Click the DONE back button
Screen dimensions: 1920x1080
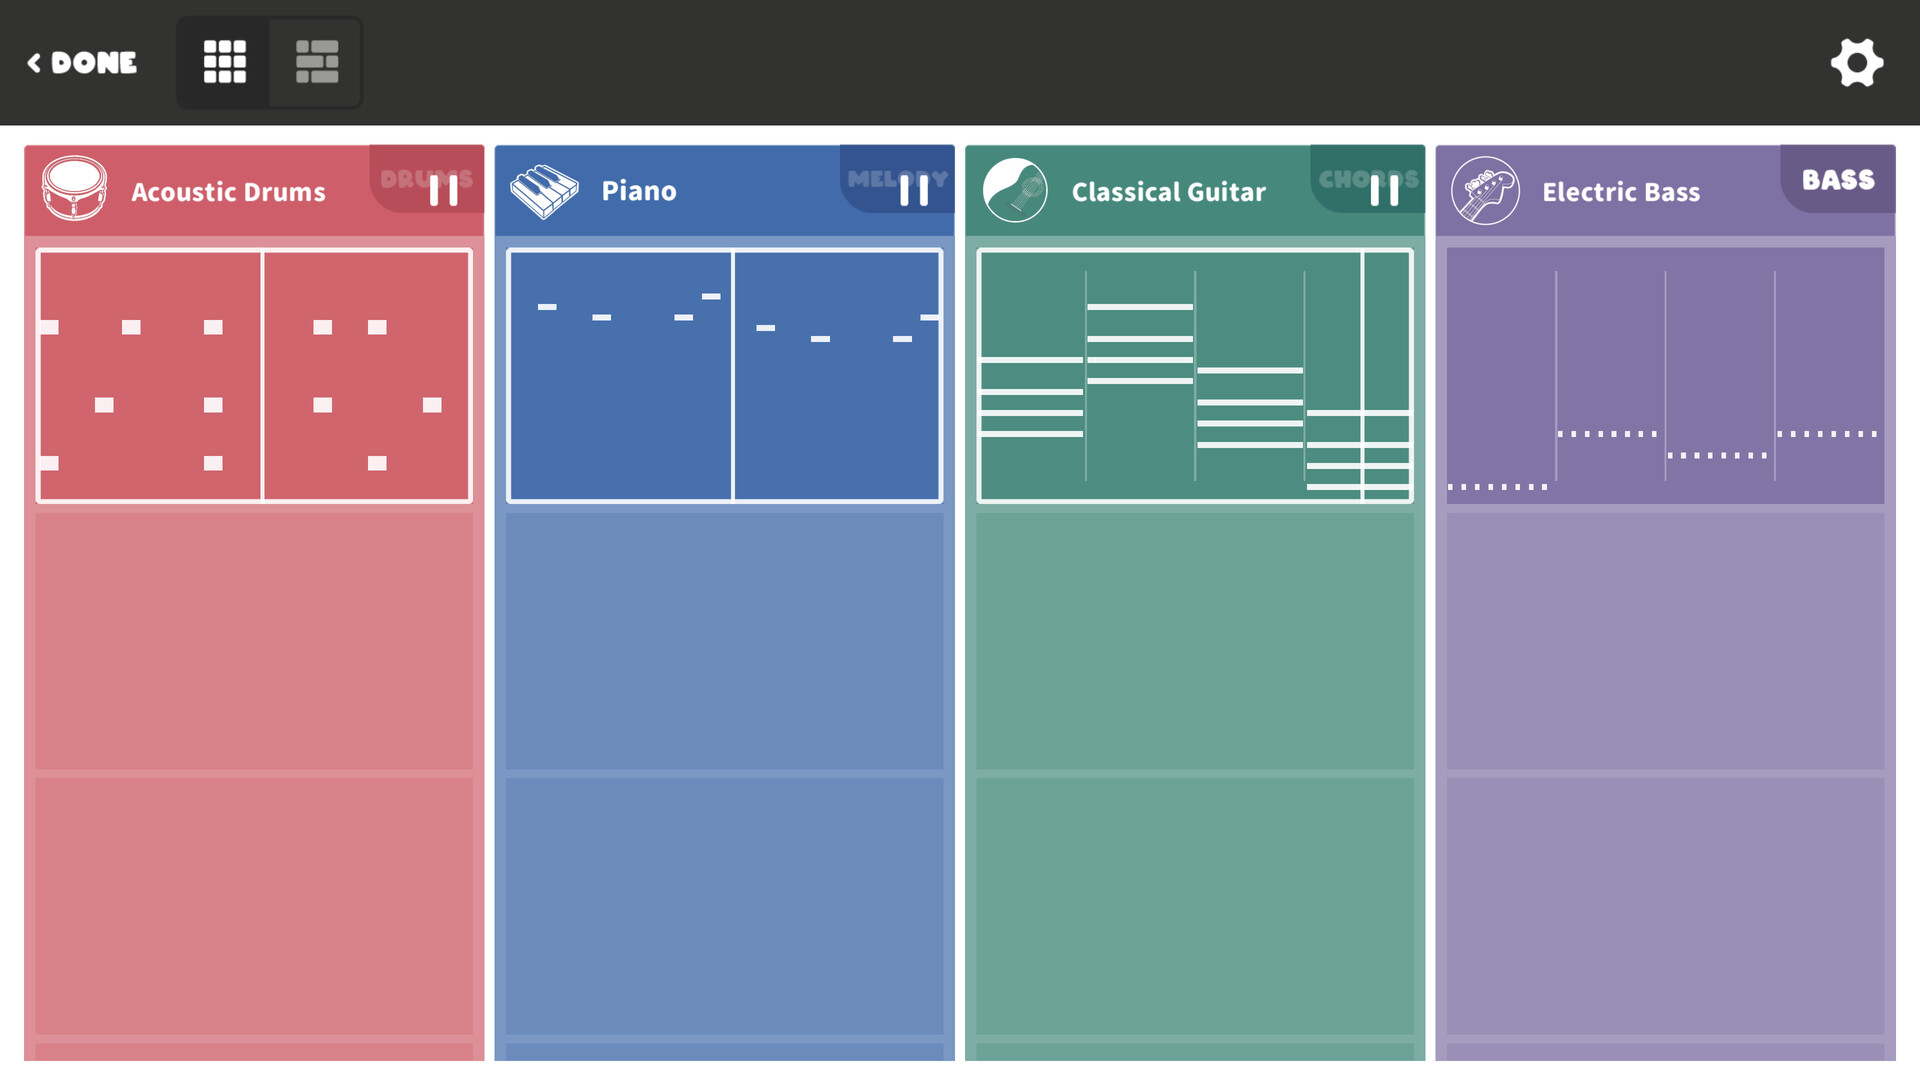[x=82, y=63]
